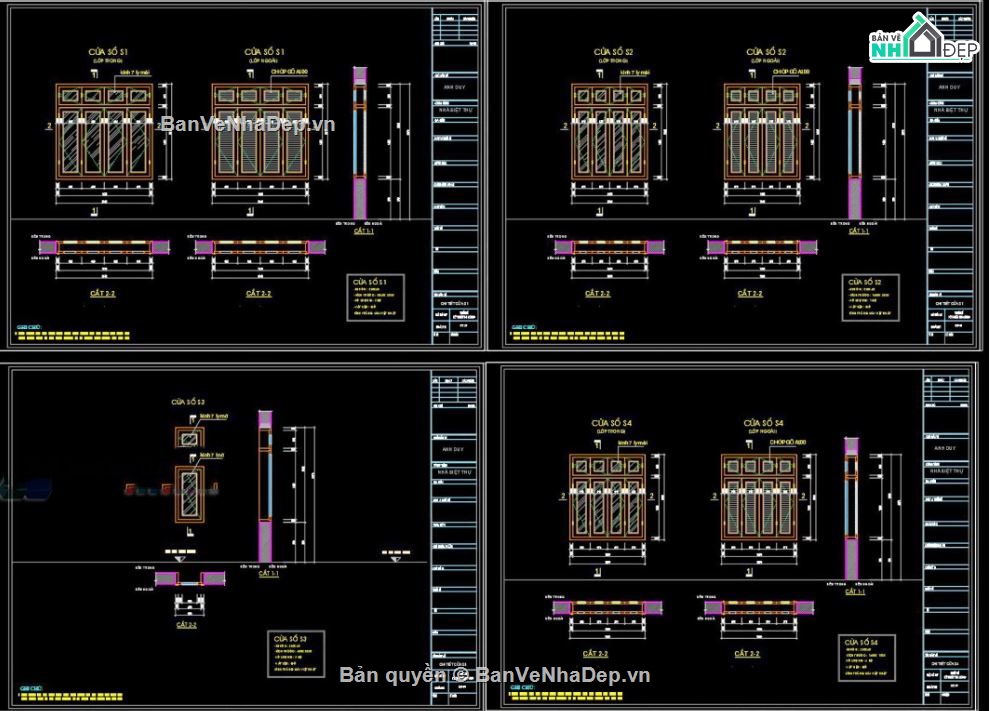Click the kính 7 ly mờ glass pane symbol on S3

click(190, 440)
